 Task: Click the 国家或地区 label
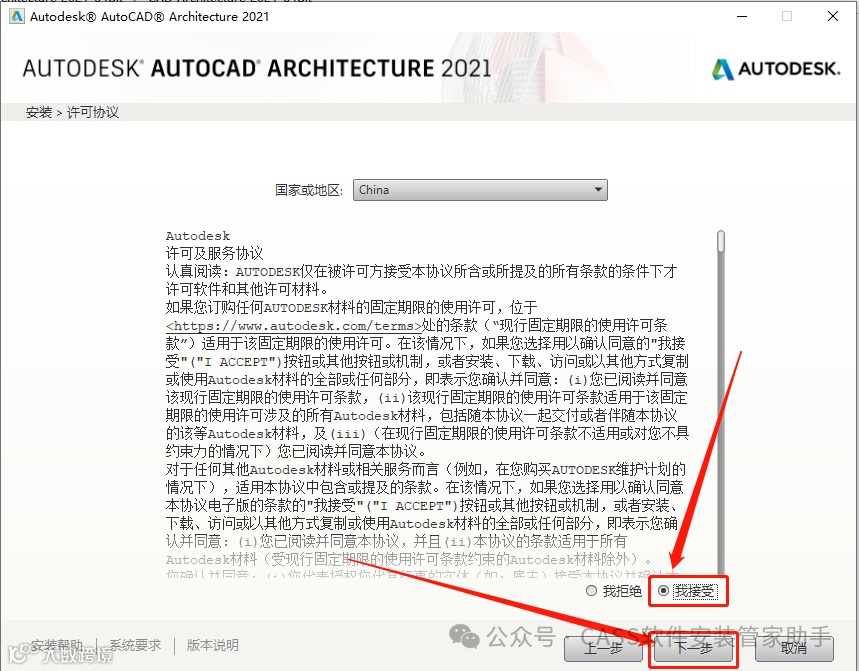[309, 190]
